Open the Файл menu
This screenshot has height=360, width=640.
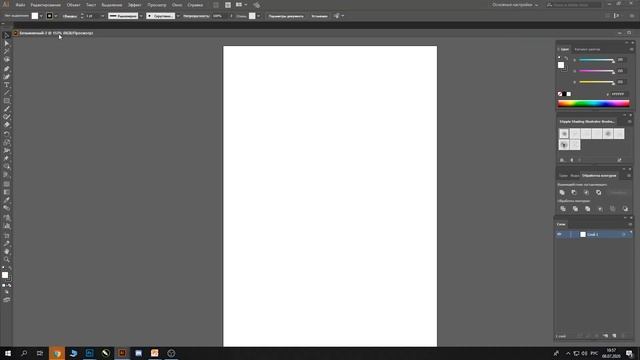click(x=20, y=5)
